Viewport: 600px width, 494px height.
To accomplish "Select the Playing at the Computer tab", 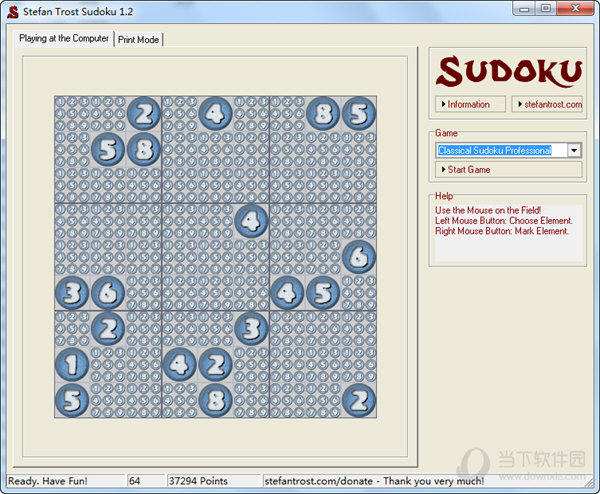I will tap(64, 38).
